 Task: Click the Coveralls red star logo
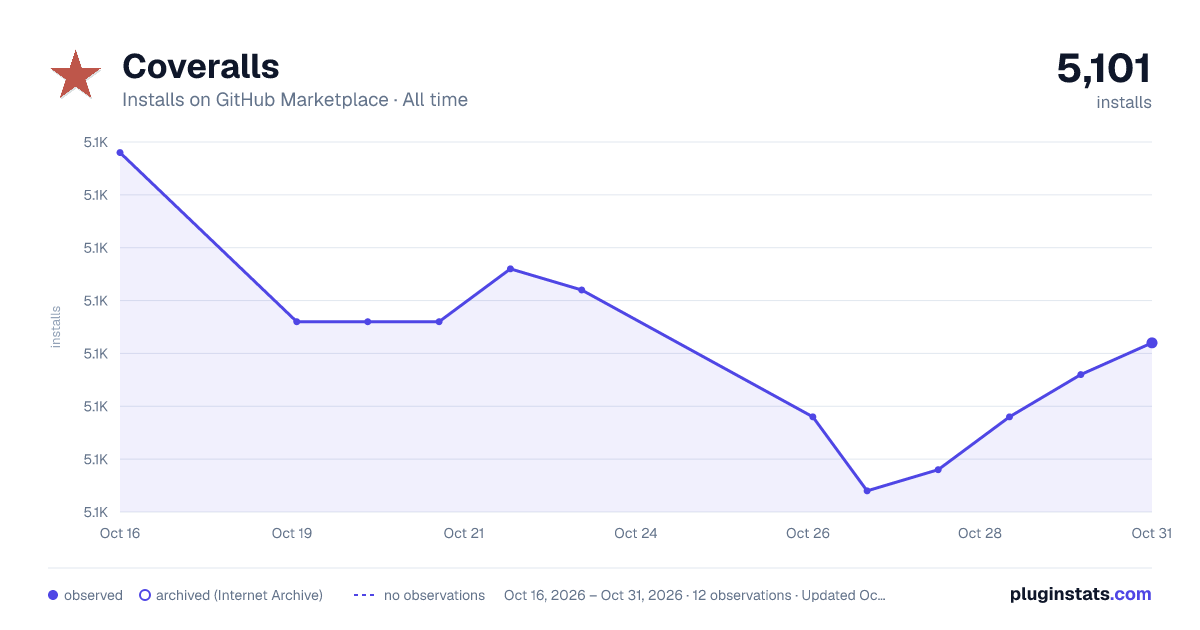pyautogui.click(x=75, y=75)
